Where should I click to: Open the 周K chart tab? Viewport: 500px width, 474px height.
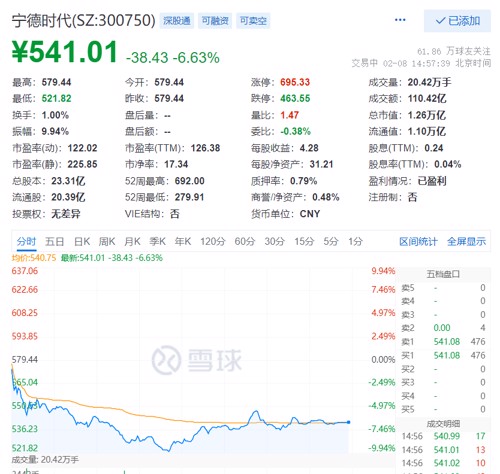coord(107,241)
